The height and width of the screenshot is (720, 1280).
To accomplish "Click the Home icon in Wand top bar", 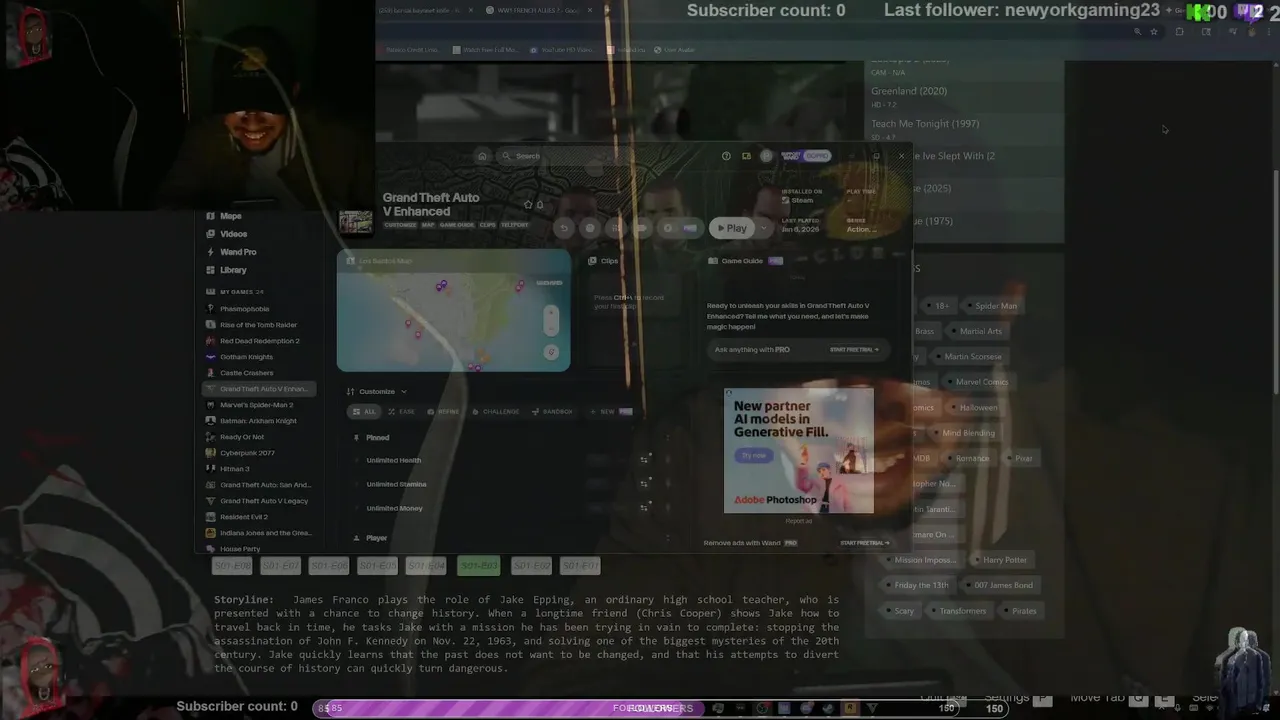I will [482, 156].
